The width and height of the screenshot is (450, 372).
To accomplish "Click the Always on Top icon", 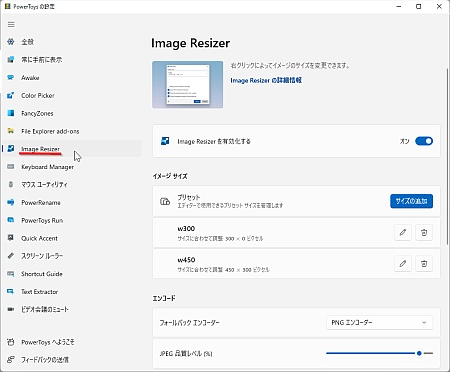I will coord(11,60).
